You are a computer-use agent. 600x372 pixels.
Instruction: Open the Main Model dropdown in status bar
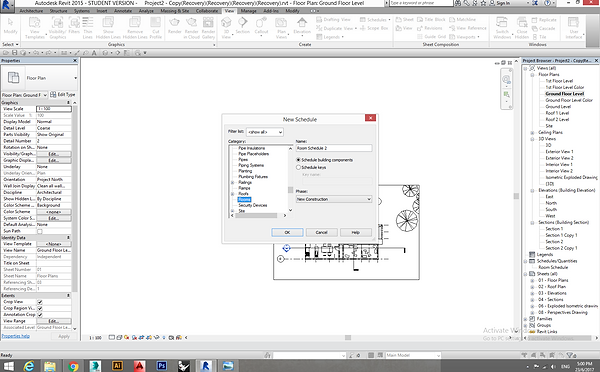(x=413, y=355)
